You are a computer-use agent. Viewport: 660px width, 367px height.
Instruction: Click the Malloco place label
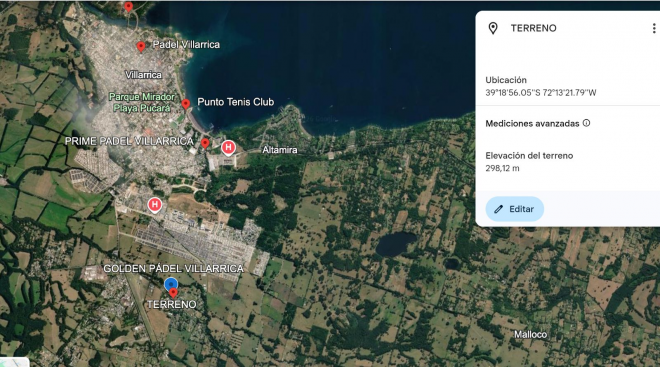(530, 335)
